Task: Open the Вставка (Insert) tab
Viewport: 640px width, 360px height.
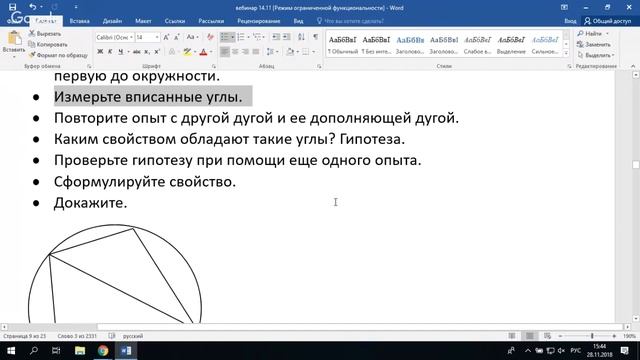Action: click(x=80, y=21)
